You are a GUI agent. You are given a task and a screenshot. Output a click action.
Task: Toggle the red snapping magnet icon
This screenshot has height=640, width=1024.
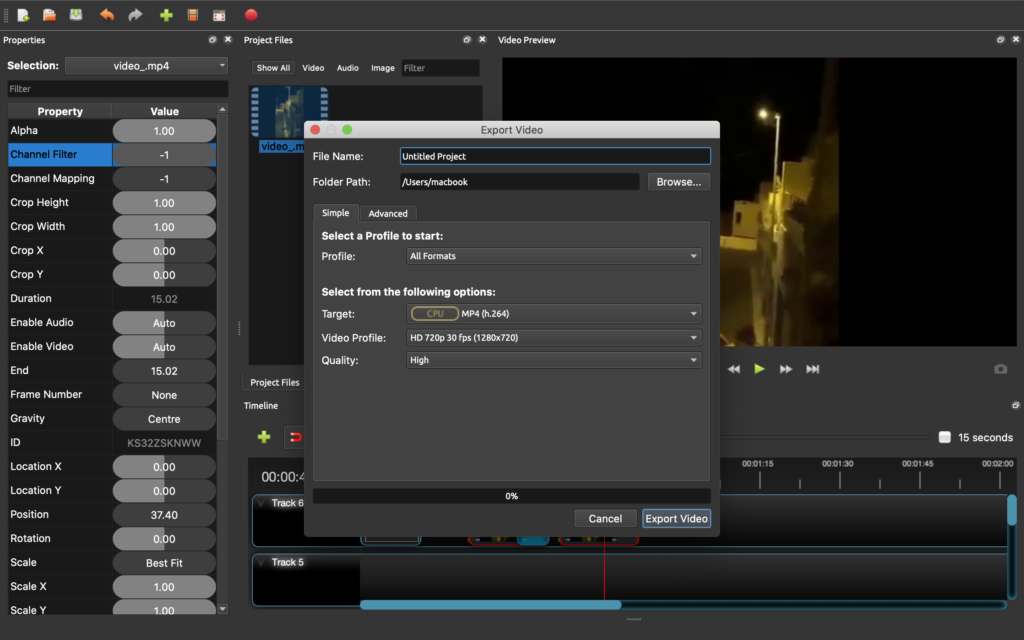[x=295, y=437]
